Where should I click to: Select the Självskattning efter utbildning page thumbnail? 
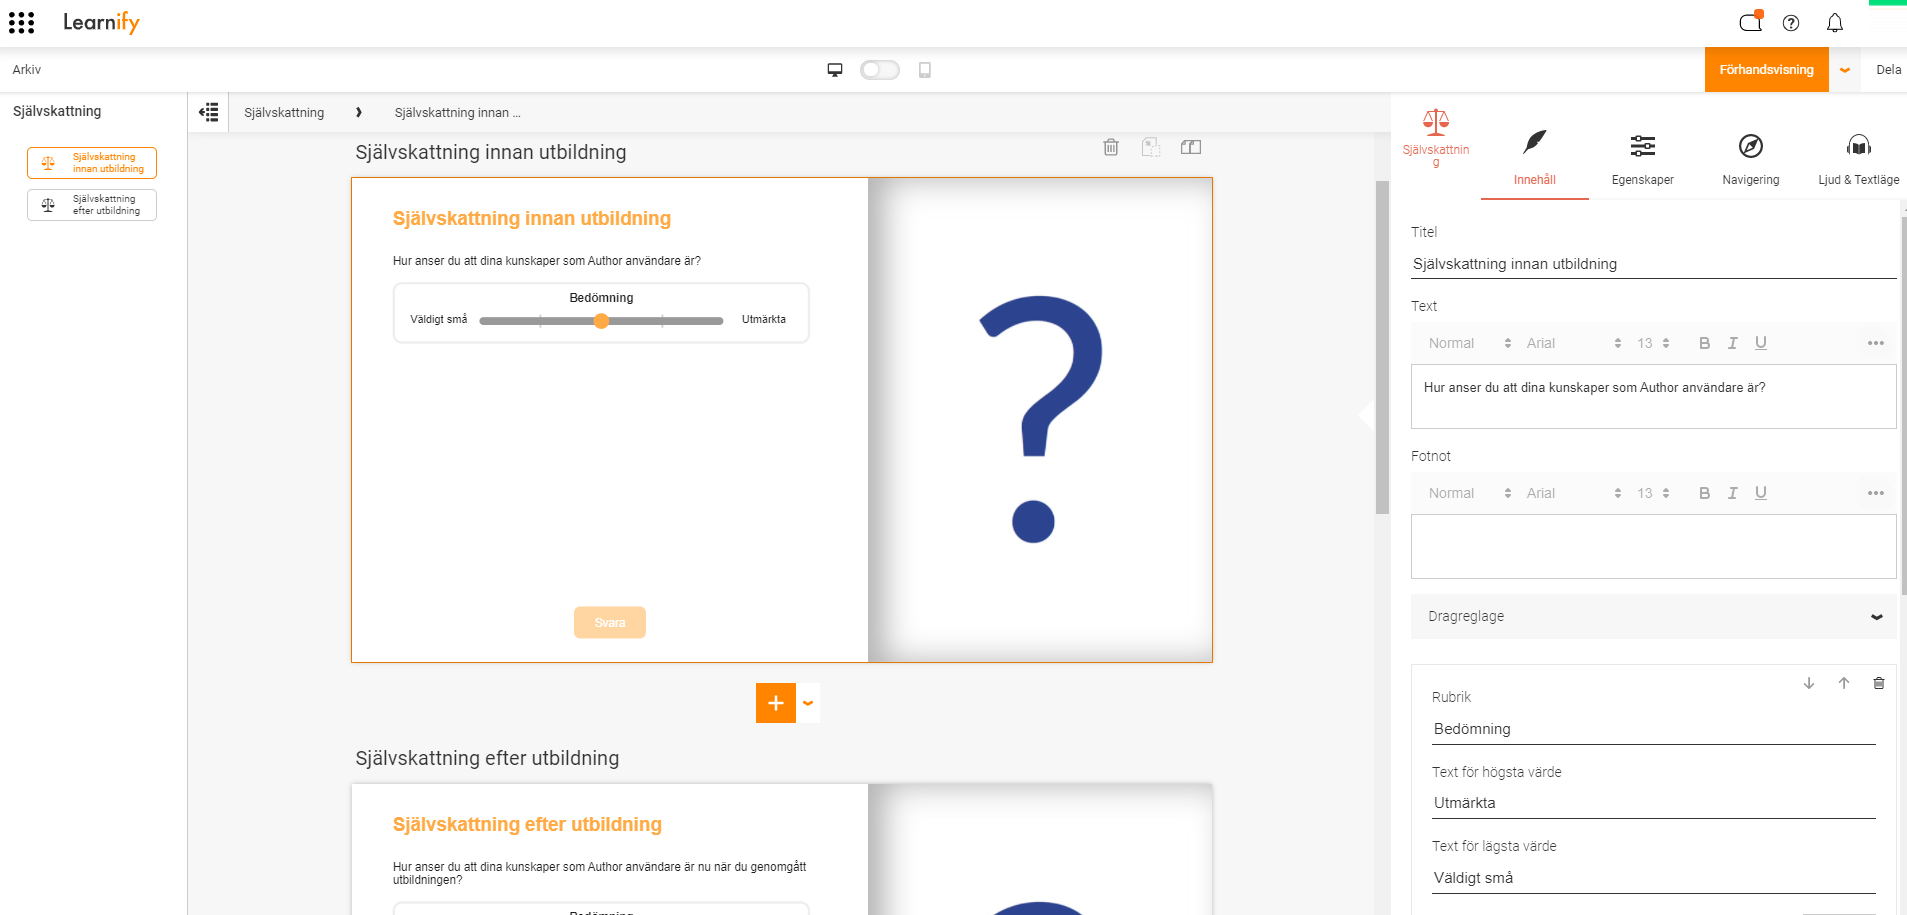pyautogui.click(x=92, y=205)
